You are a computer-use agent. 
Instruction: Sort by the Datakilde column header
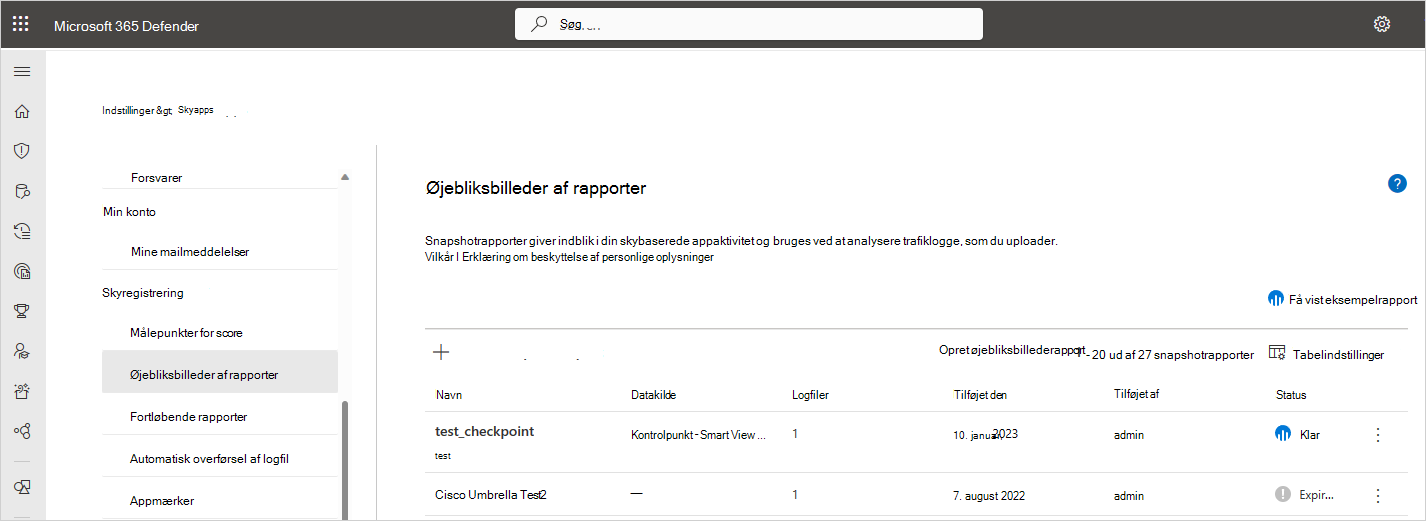[654, 395]
